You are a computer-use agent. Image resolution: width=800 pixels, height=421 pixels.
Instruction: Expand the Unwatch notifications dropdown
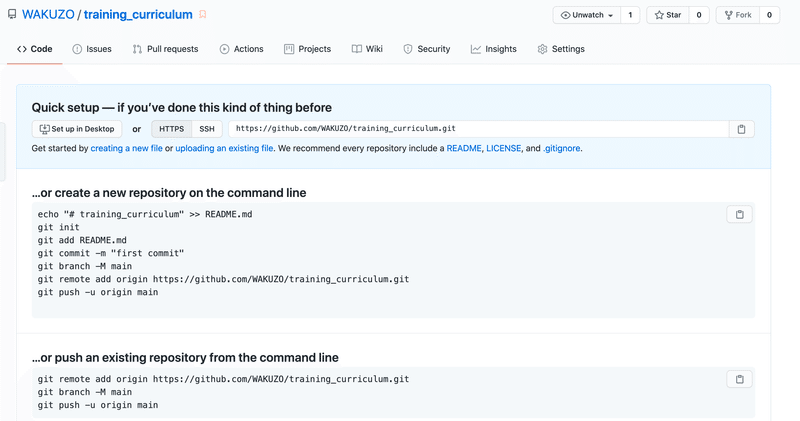click(x=587, y=15)
